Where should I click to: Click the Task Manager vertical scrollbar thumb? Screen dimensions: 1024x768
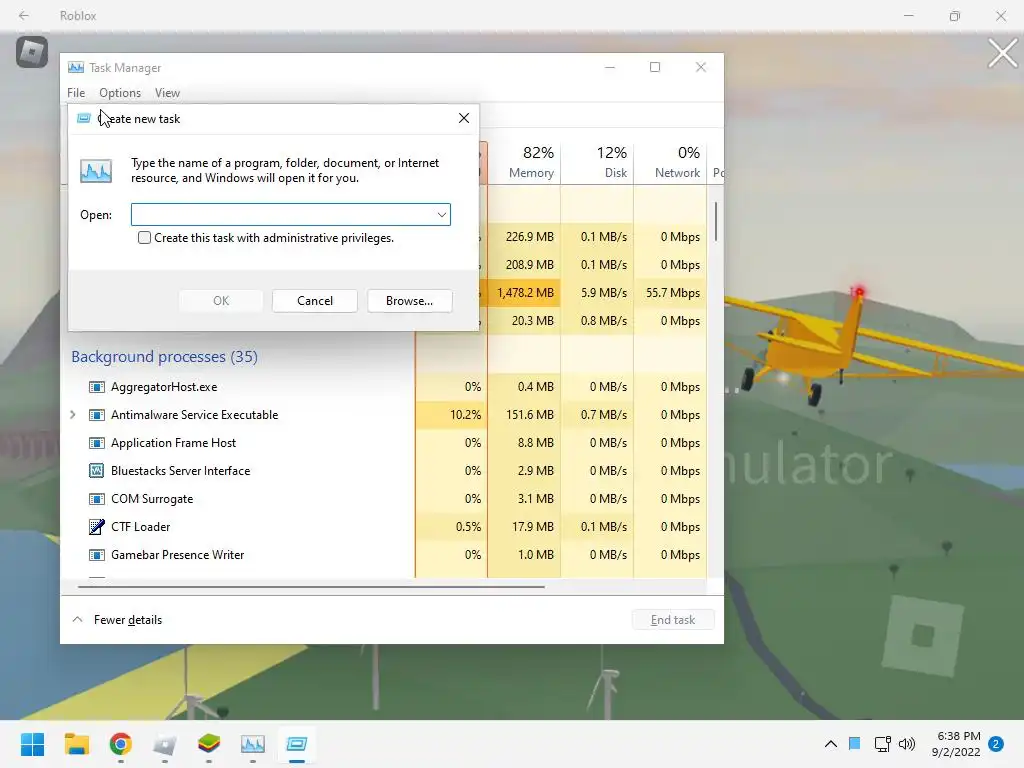coord(716,221)
